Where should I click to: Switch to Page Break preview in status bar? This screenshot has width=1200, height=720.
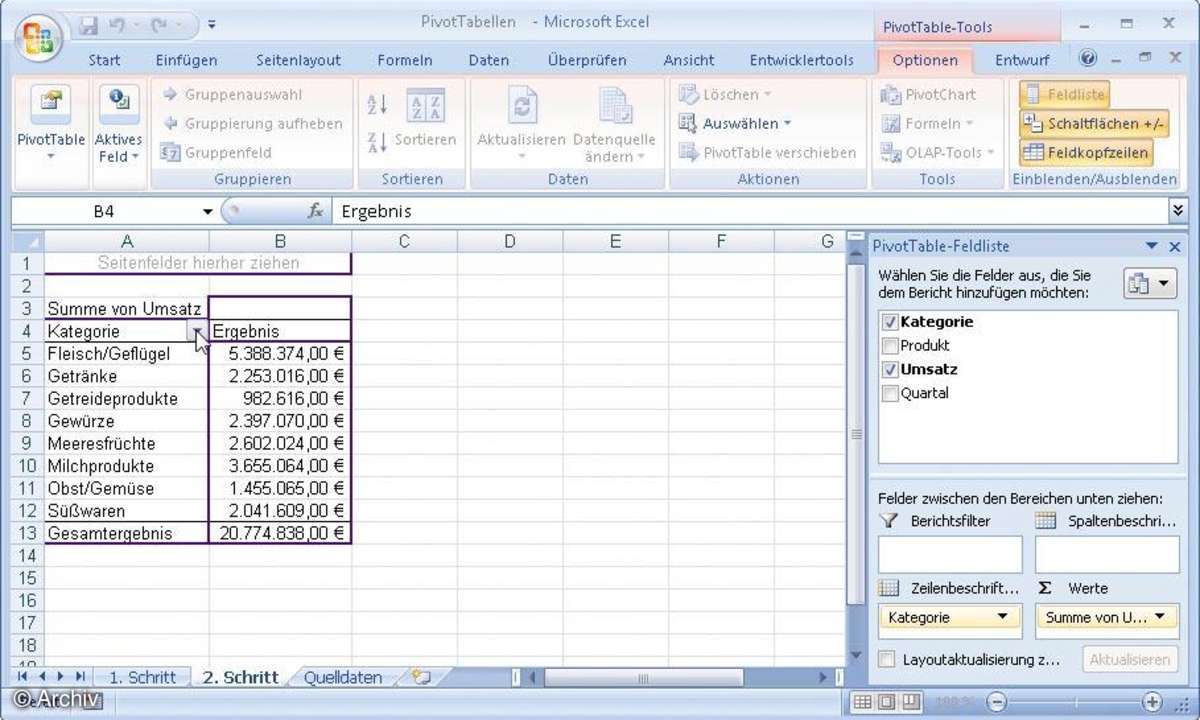point(910,703)
